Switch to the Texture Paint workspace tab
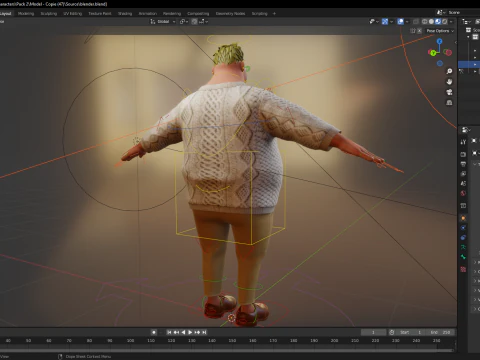This screenshot has width=480, height=360. click(100, 14)
